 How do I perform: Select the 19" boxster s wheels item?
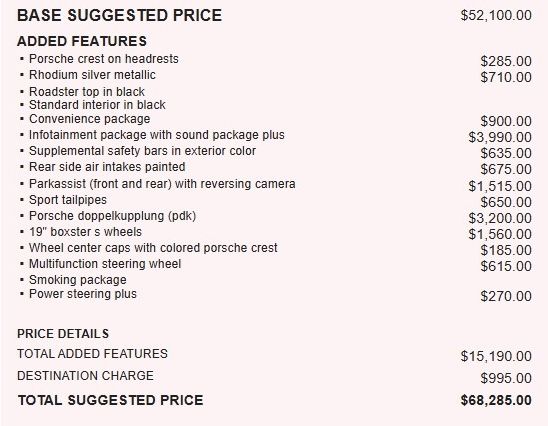85,232
